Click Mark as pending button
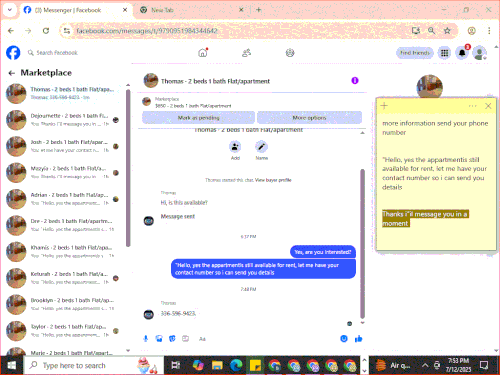Viewport: 500px width, 375px height. (198, 118)
